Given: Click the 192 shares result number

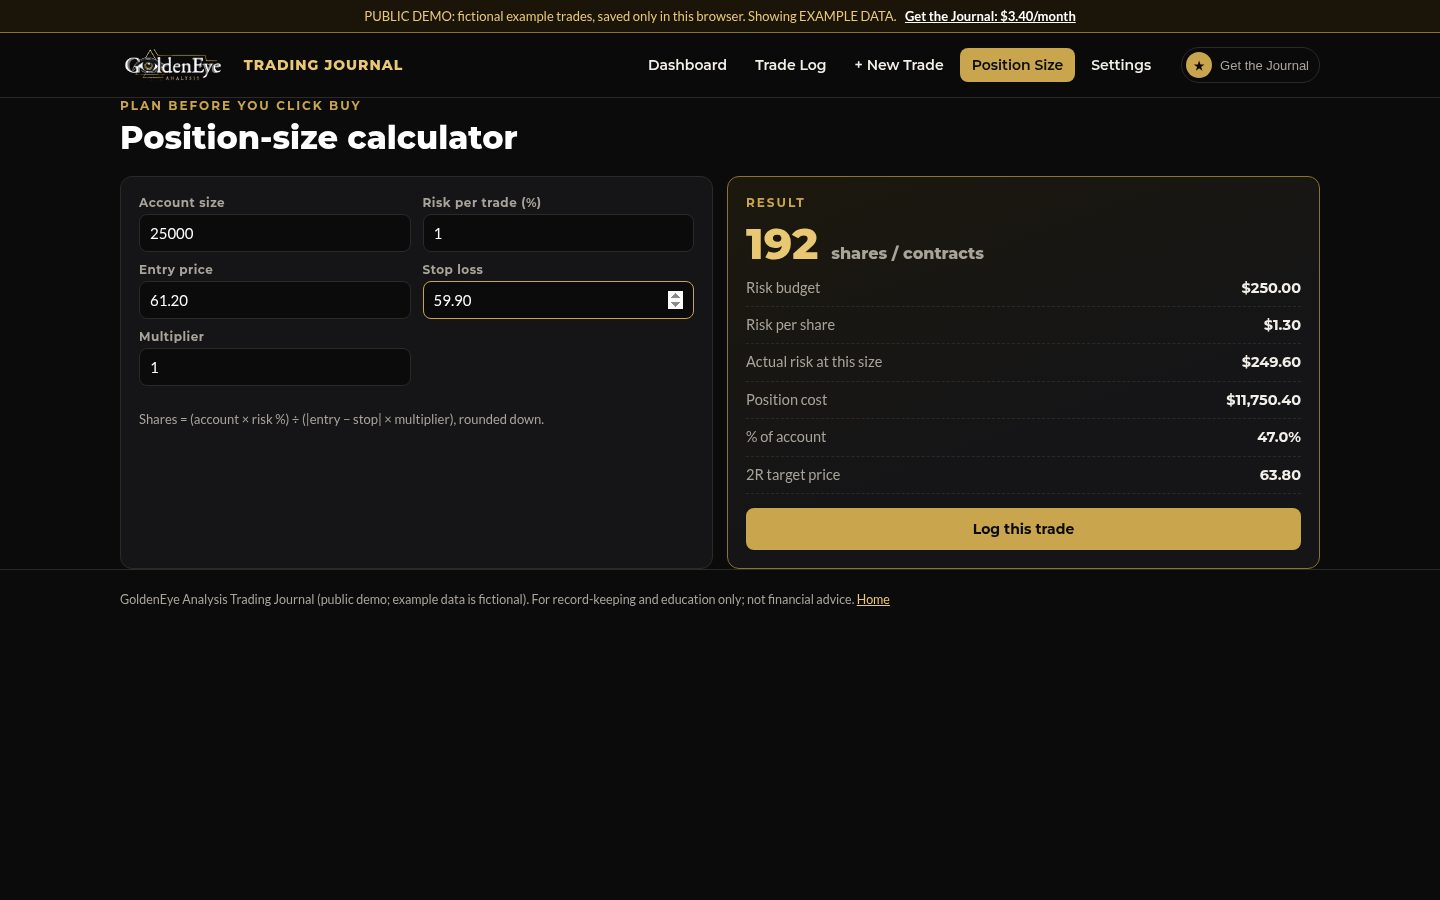Looking at the screenshot, I should tap(782, 245).
